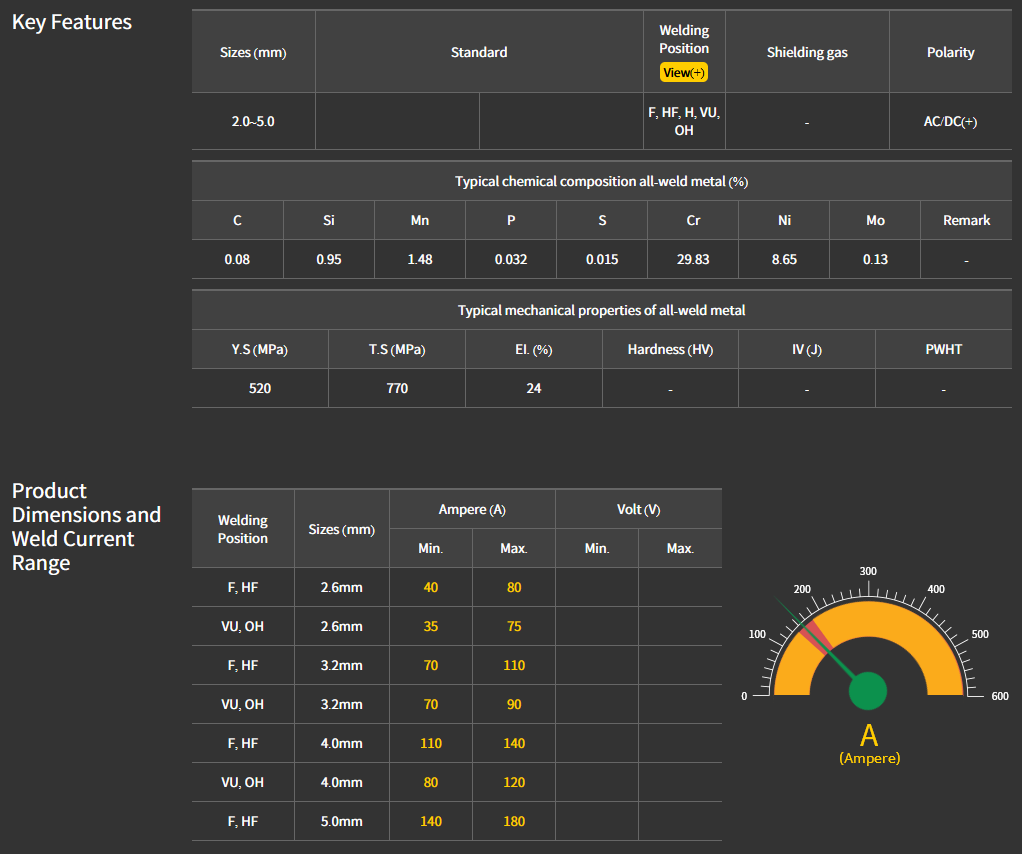Click the Mn column header in composition table

[x=420, y=220]
